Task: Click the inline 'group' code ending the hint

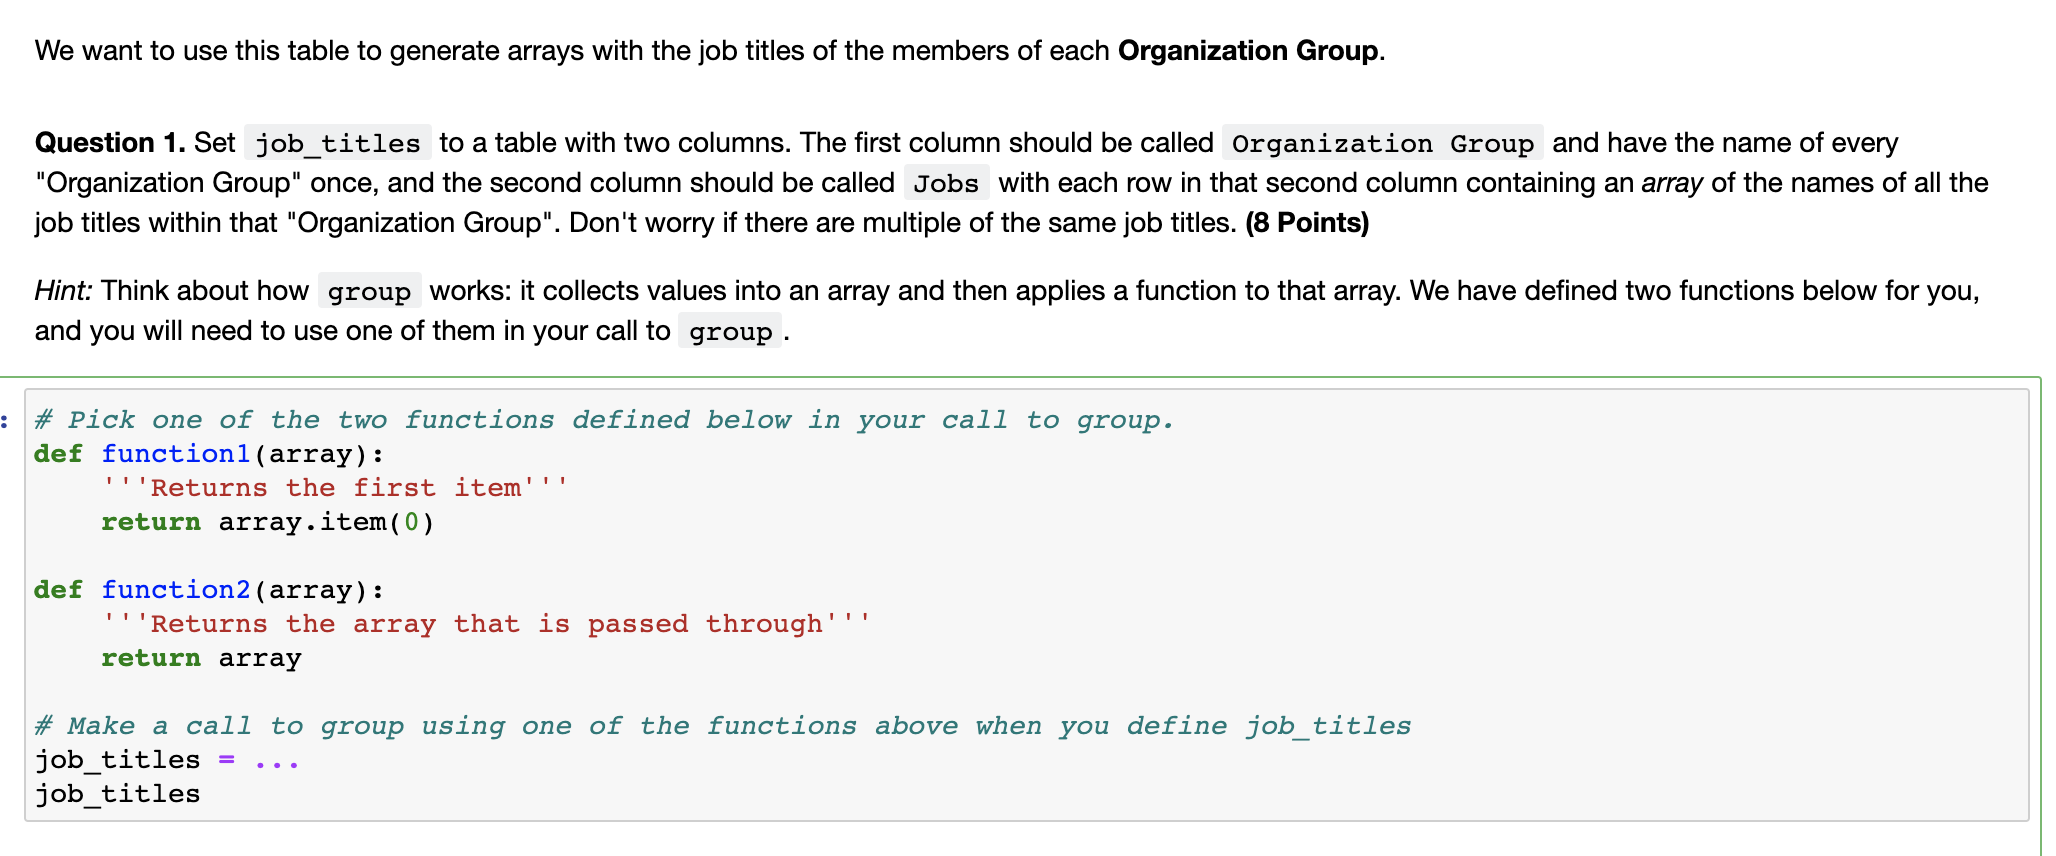Action: [x=730, y=331]
